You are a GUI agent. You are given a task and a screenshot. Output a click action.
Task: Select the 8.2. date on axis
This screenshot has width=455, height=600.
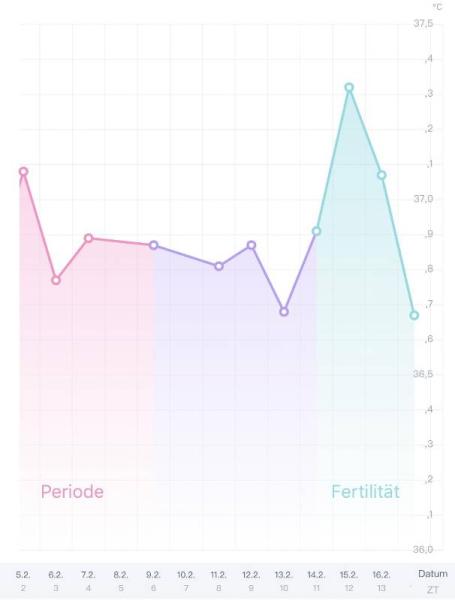click(x=121, y=575)
